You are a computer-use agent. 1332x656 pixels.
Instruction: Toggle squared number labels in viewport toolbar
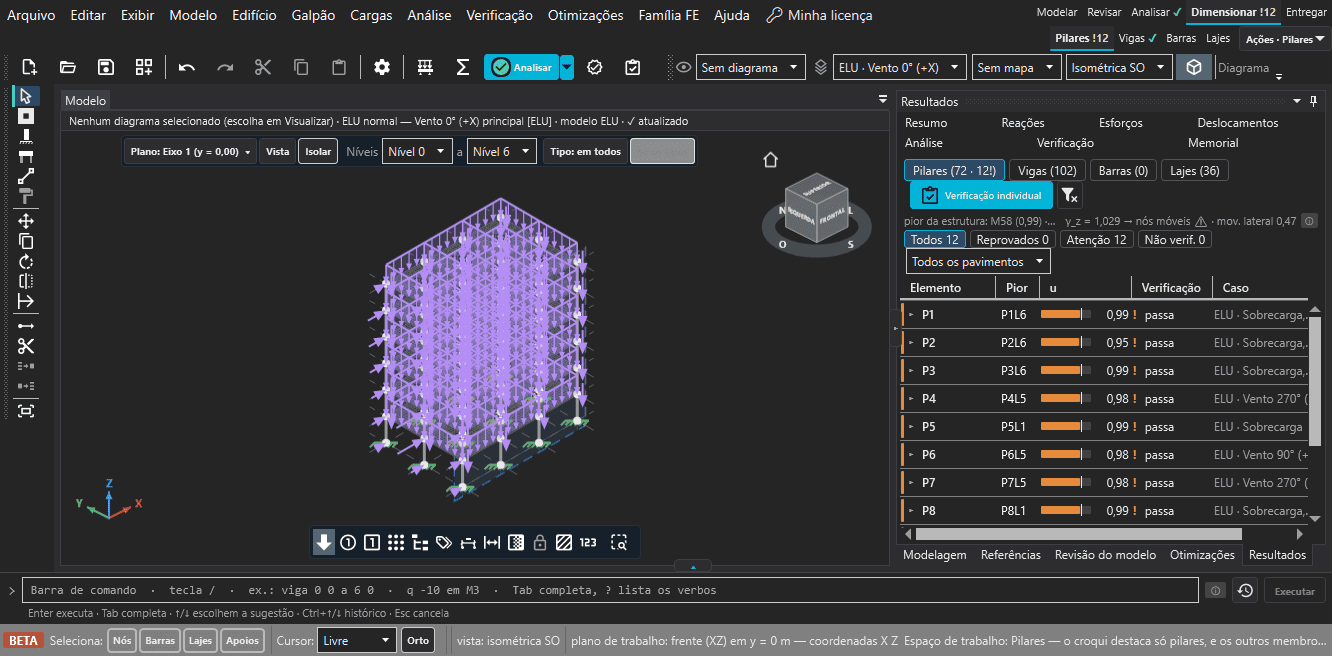(x=372, y=543)
